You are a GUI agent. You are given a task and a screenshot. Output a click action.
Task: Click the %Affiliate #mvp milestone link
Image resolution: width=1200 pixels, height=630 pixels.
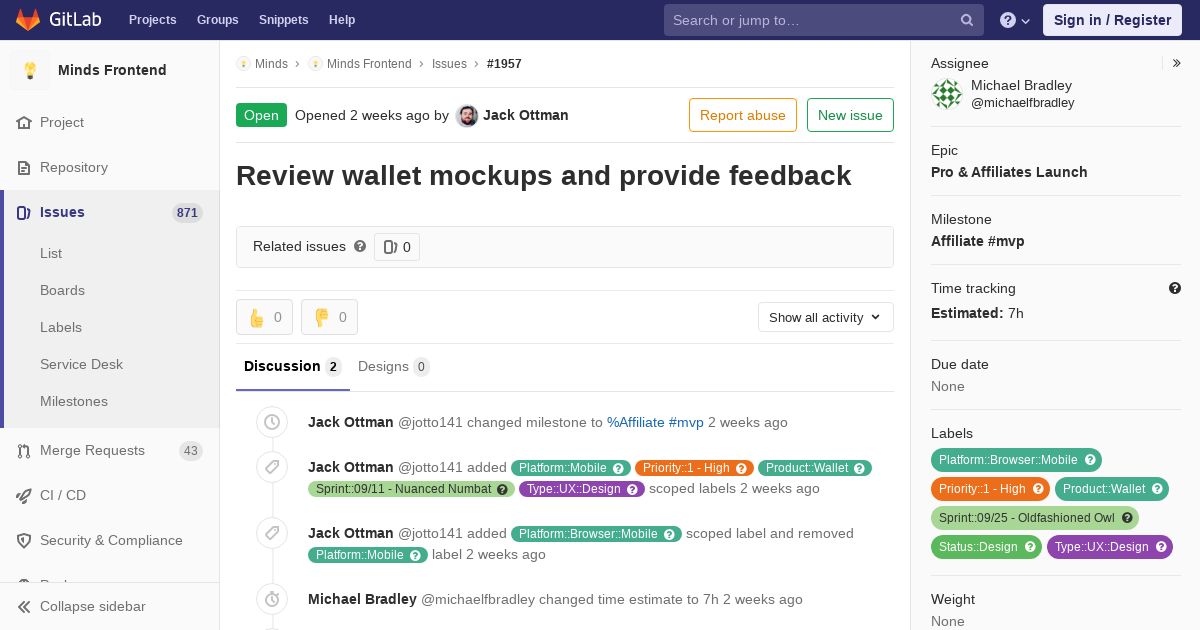pyautogui.click(x=655, y=422)
